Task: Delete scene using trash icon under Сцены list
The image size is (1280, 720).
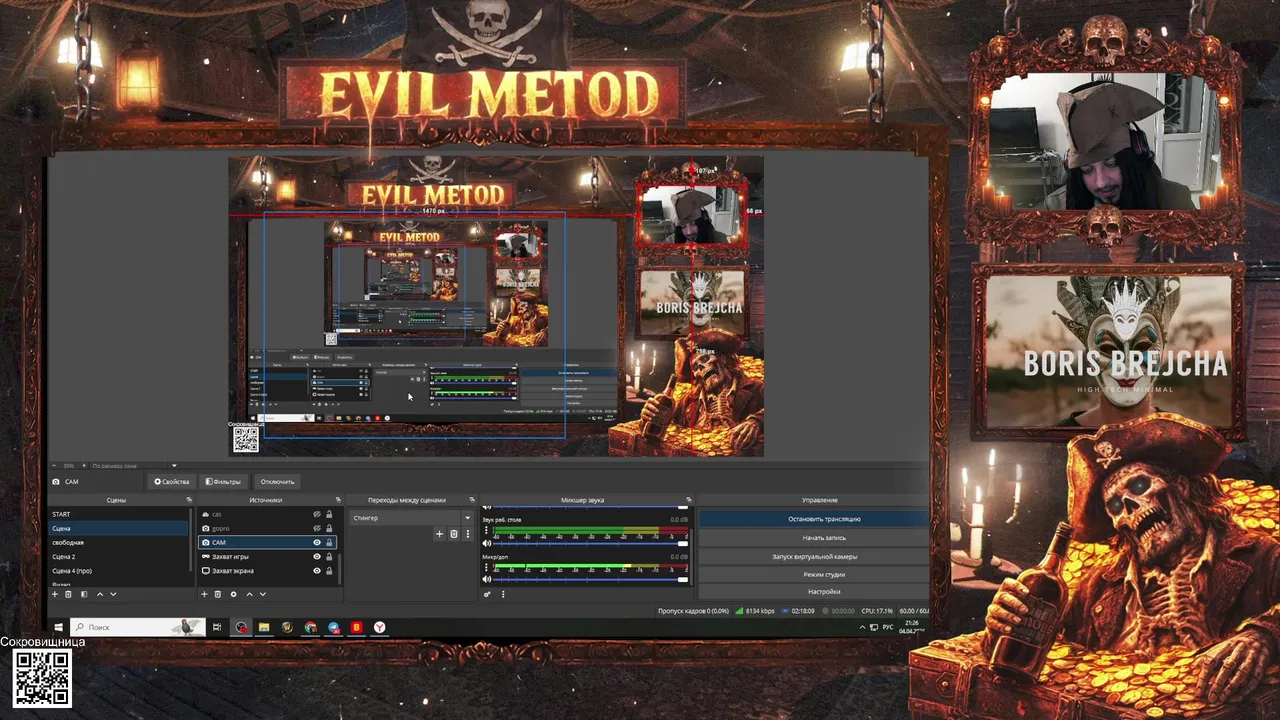Action: coord(69,594)
